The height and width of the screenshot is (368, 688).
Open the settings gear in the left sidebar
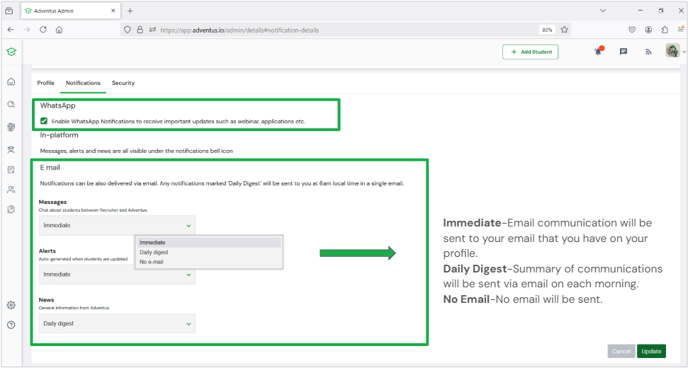pyautogui.click(x=11, y=305)
